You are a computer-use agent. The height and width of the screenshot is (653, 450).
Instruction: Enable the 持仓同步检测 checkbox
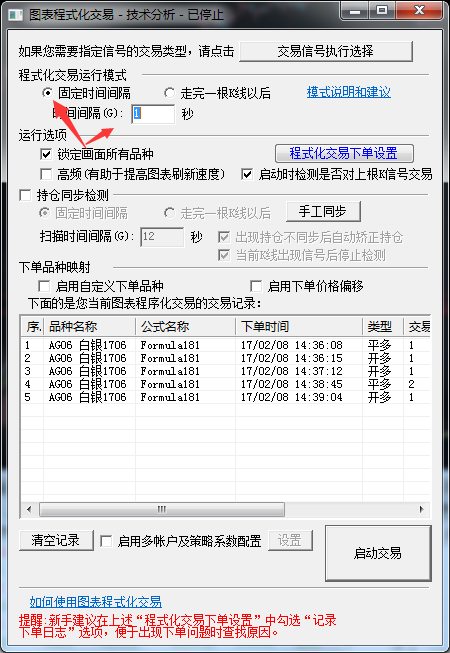25,194
